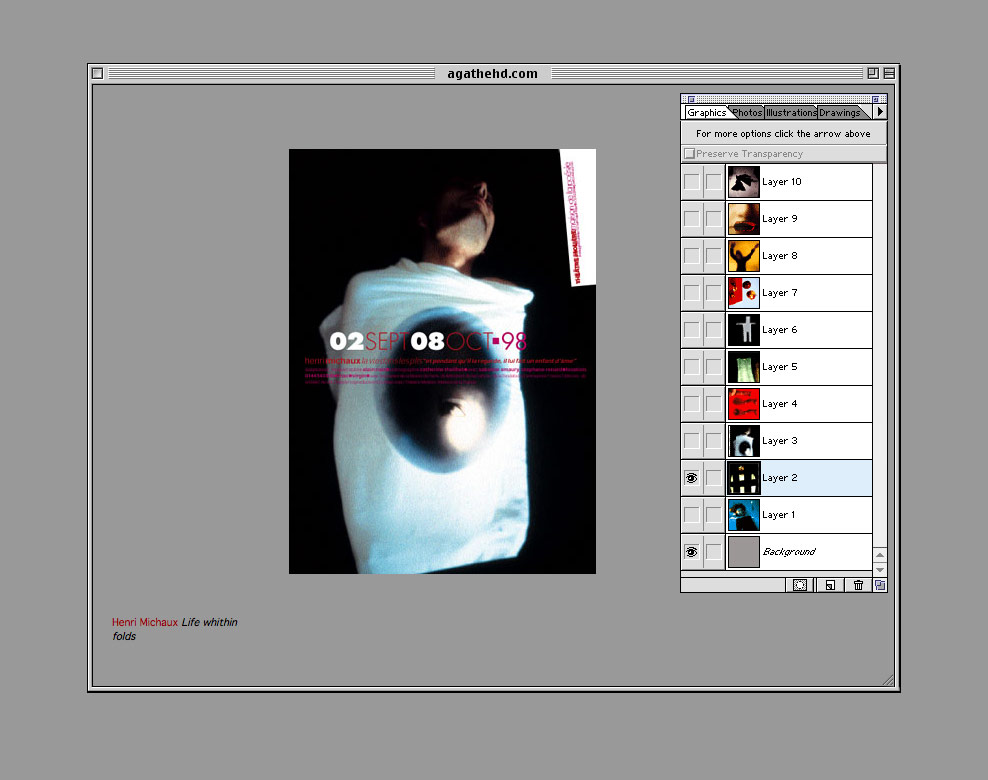The image size is (988, 780).
Task: Click the Layer 1 name
Action: click(x=778, y=515)
